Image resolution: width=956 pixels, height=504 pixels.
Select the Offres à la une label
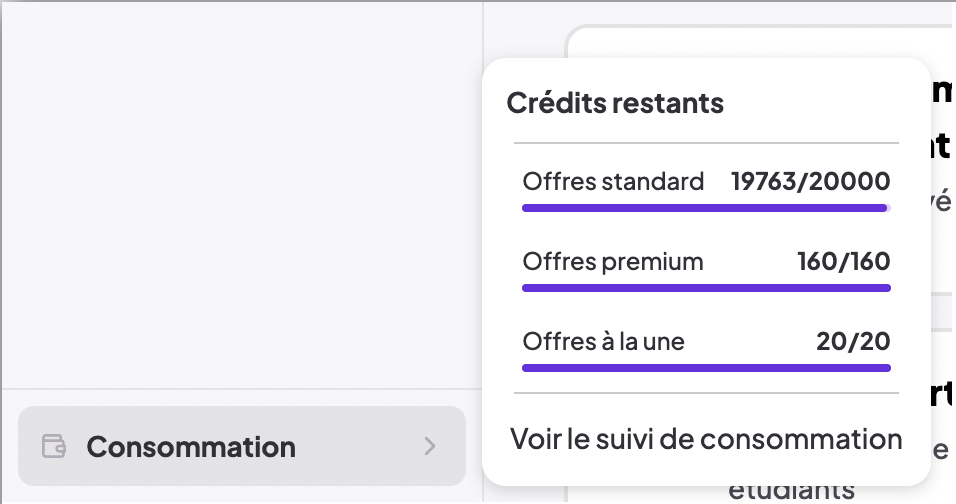[603, 341]
